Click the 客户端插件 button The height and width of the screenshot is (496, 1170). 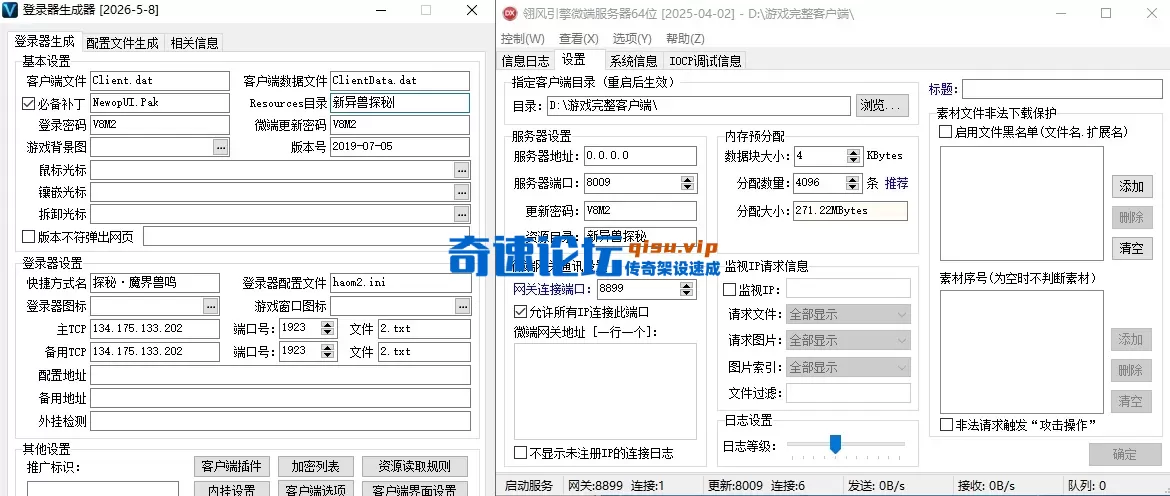tap(231, 467)
